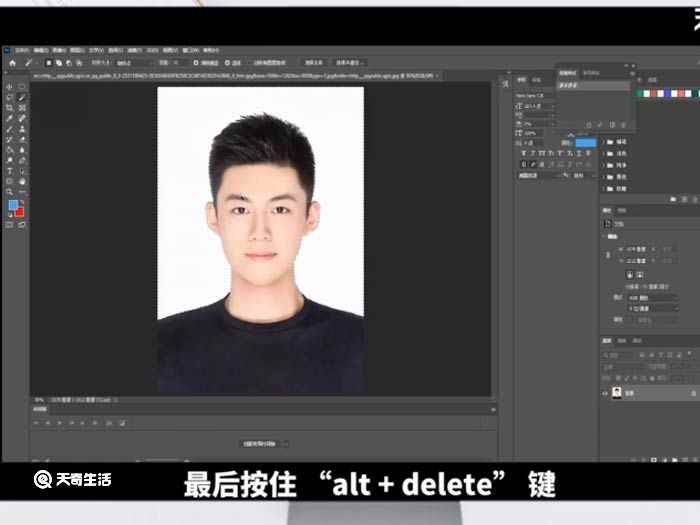Expand the first swatch folder group
700x525 pixels.
(604, 141)
